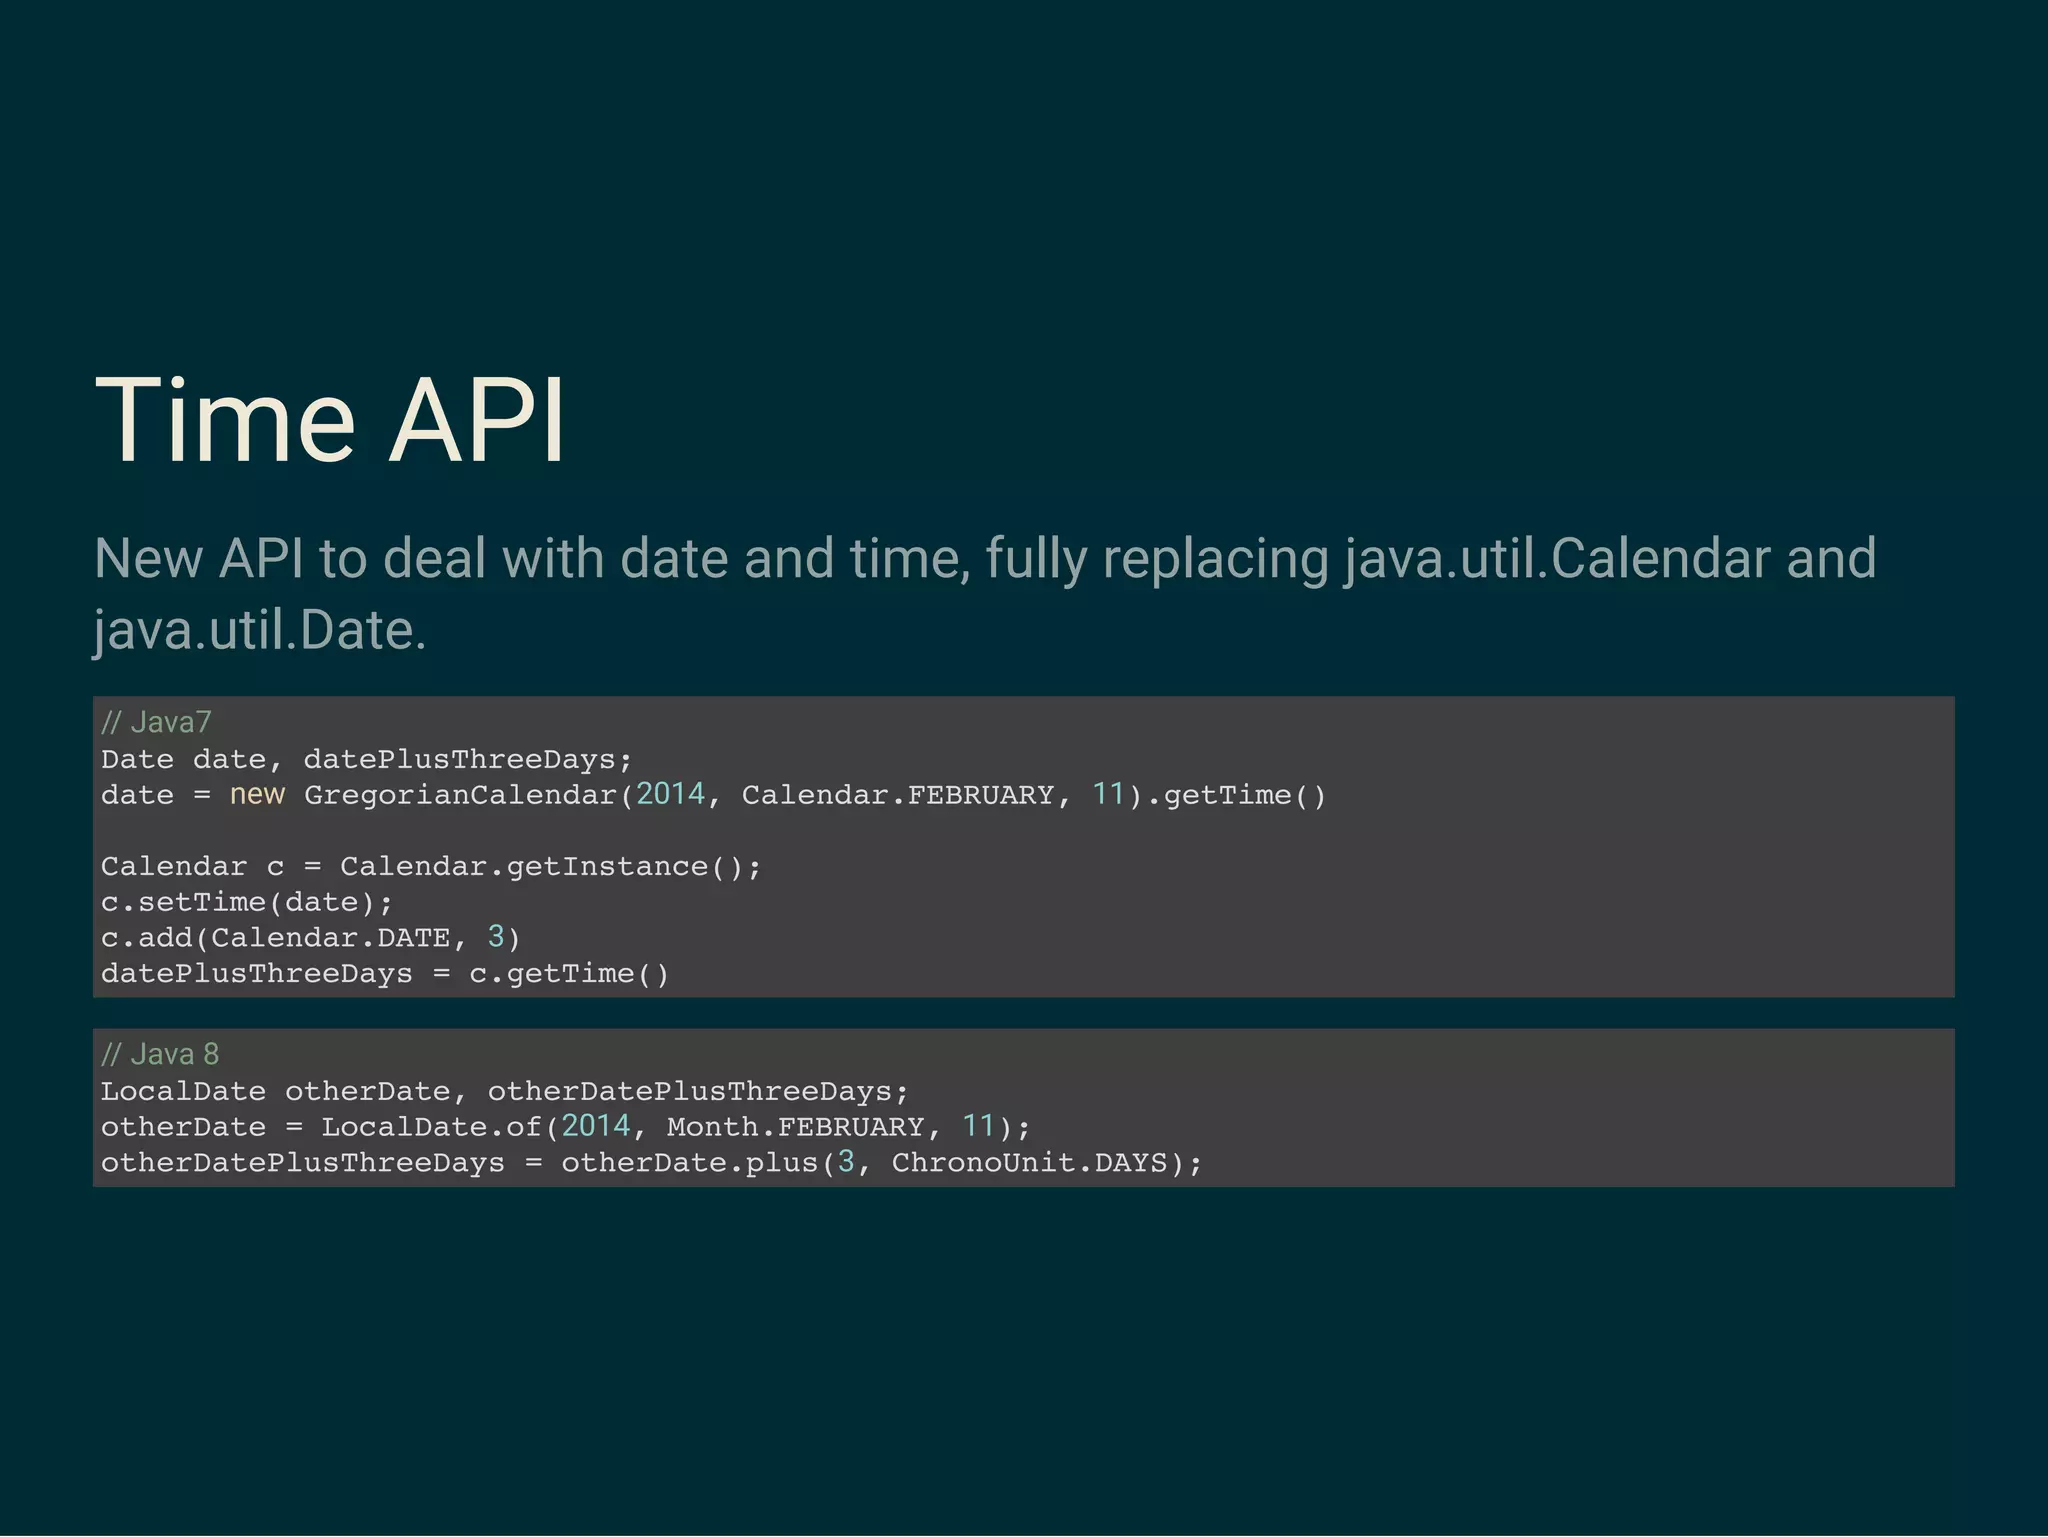Click the 'otherDate.plus(3, ChronoUnit.DAYS)' line
The width and height of the screenshot is (2048, 1537).
(651, 1163)
